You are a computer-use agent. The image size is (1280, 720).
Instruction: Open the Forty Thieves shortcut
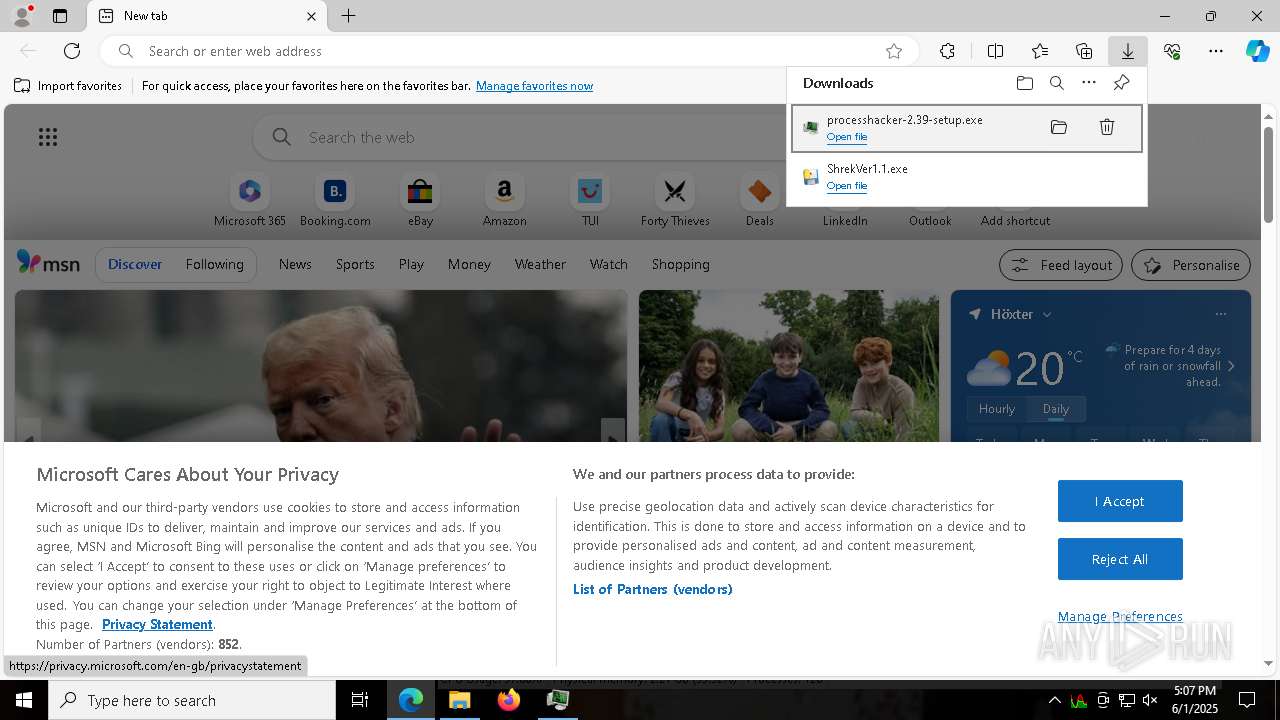click(x=675, y=201)
